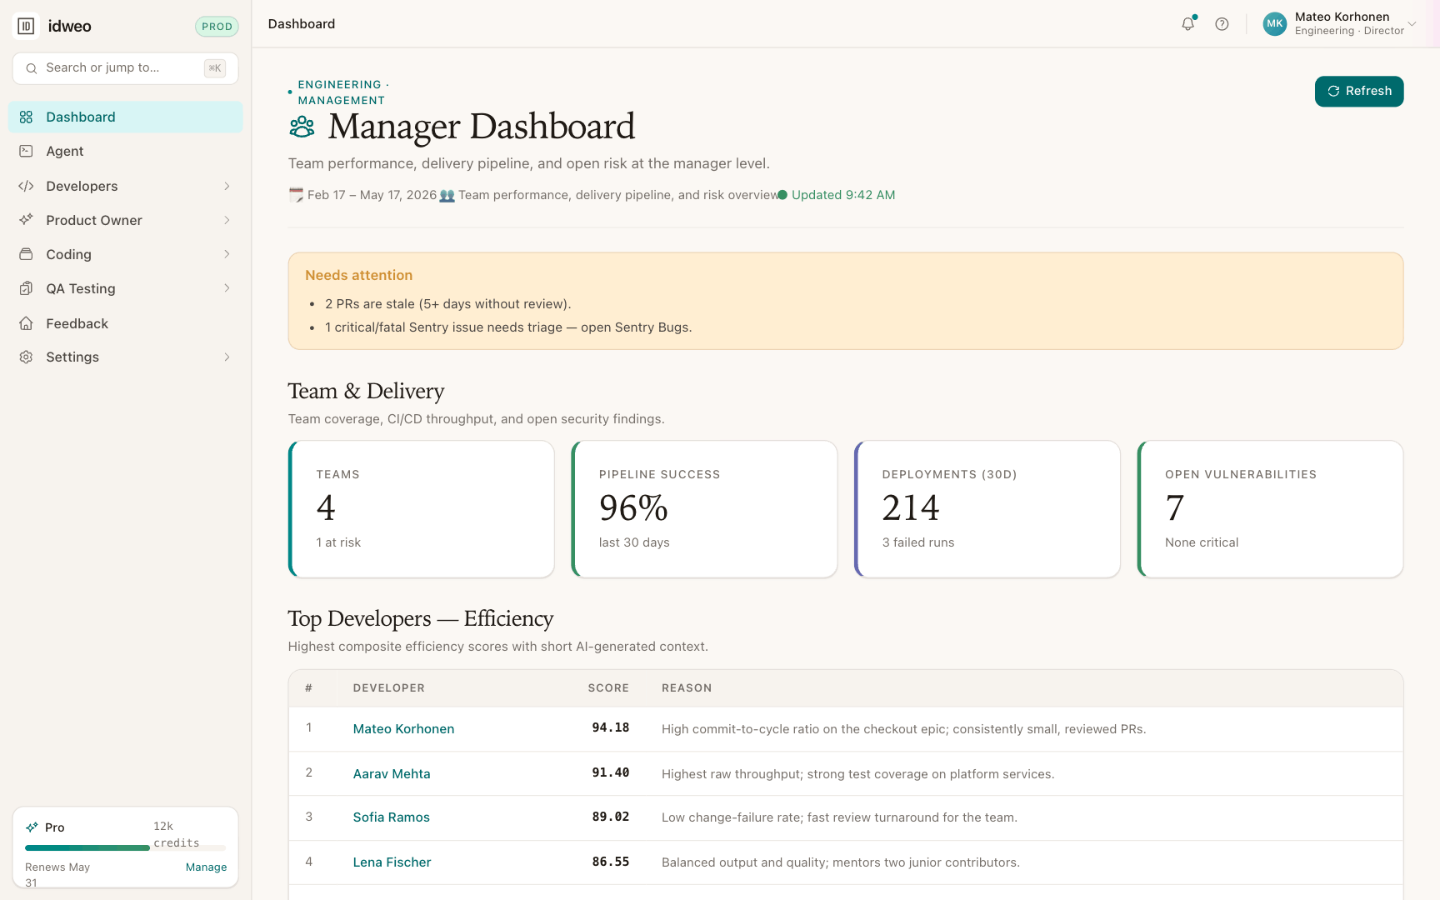The image size is (1440, 900).
Task: Click the people icon before Team performance
Action: click(x=447, y=196)
